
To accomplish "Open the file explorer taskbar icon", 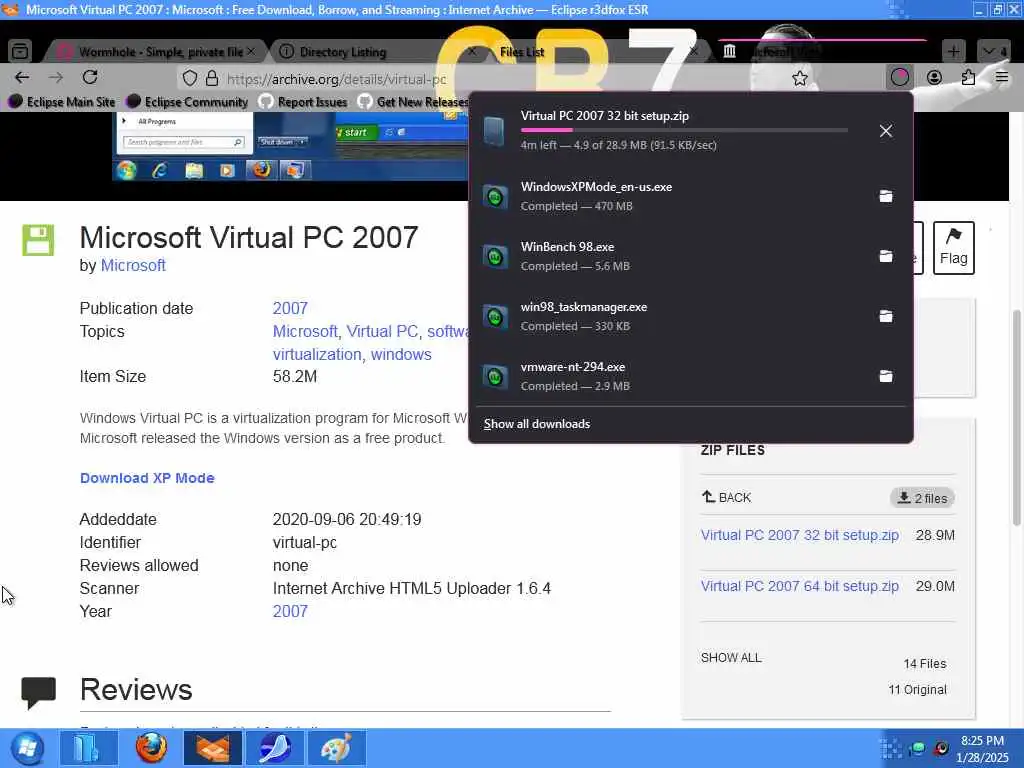I will pyautogui.click(x=89, y=748).
